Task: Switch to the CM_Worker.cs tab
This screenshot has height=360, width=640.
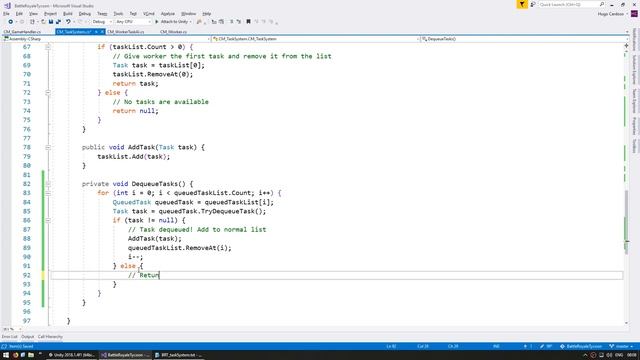Action: point(173,31)
